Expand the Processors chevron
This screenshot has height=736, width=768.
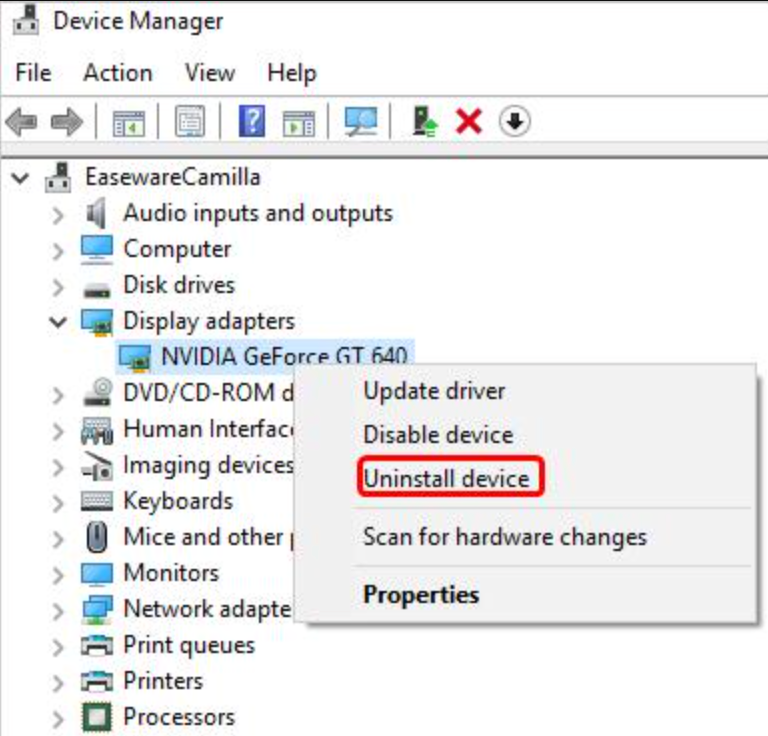pos(58,719)
